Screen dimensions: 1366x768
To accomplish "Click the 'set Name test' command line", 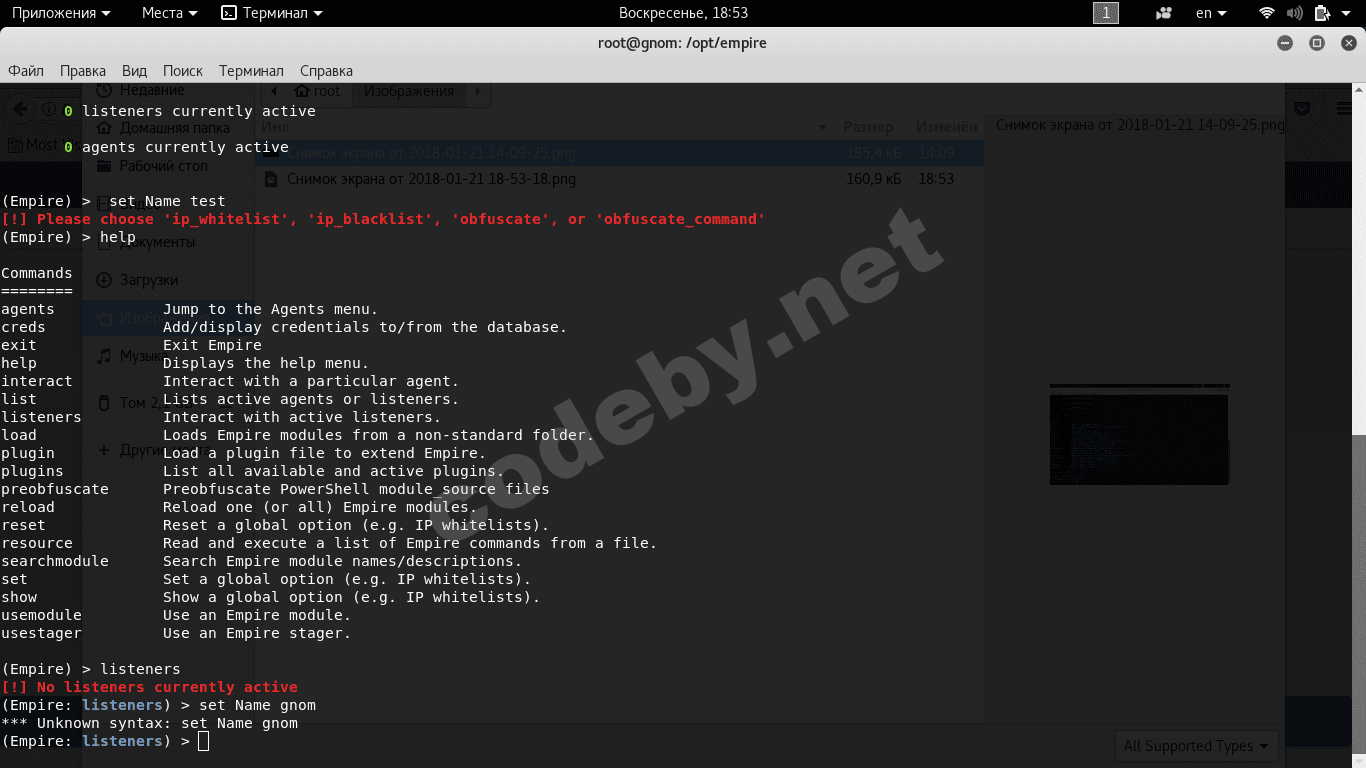I will pos(113,201).
